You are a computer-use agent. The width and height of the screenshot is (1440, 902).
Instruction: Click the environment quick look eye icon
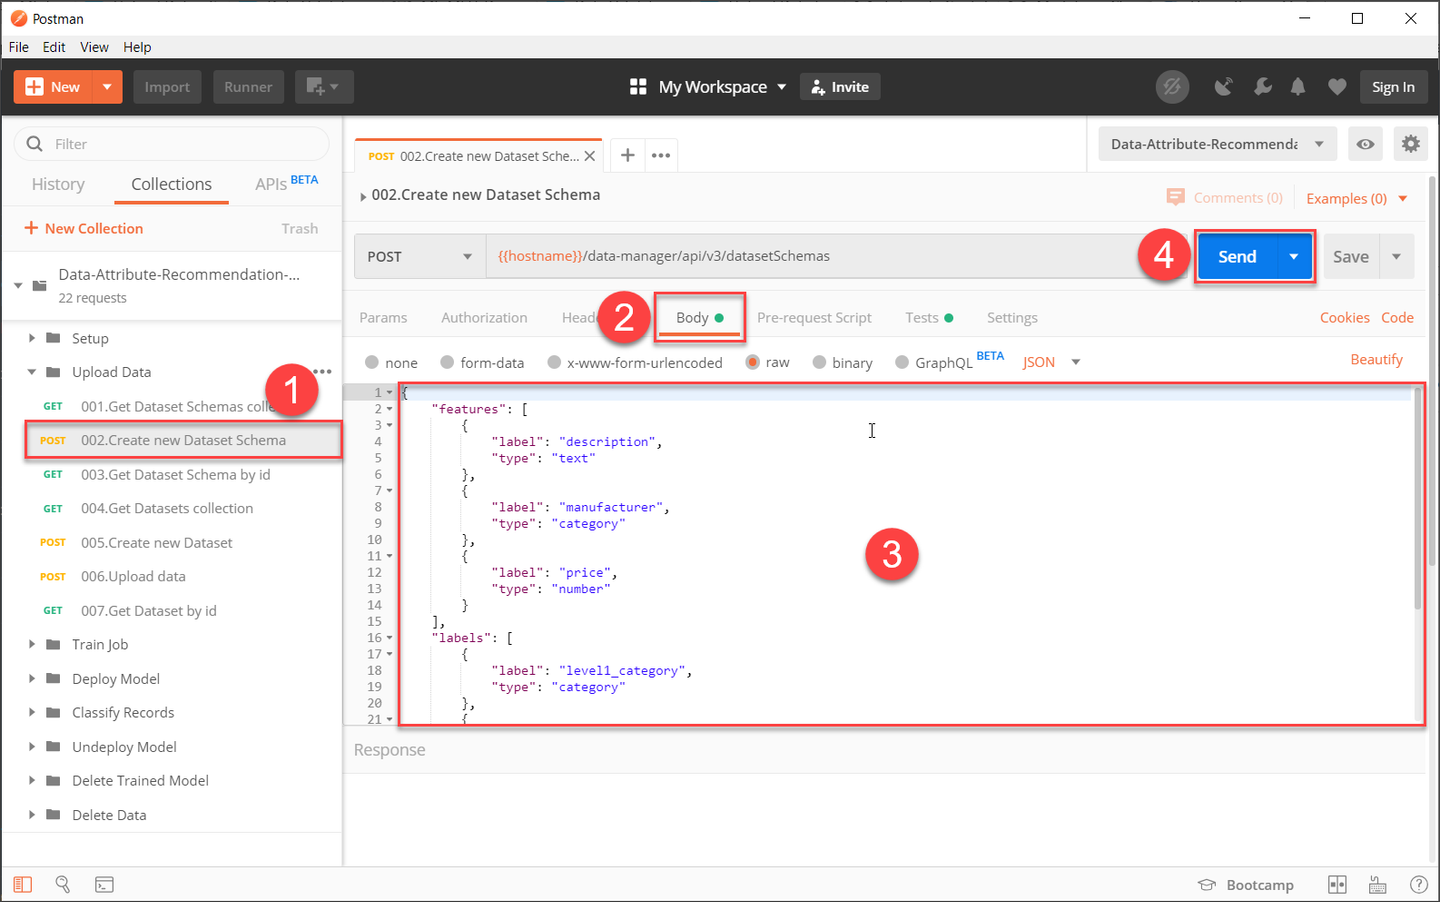(x=1365, y=144)
